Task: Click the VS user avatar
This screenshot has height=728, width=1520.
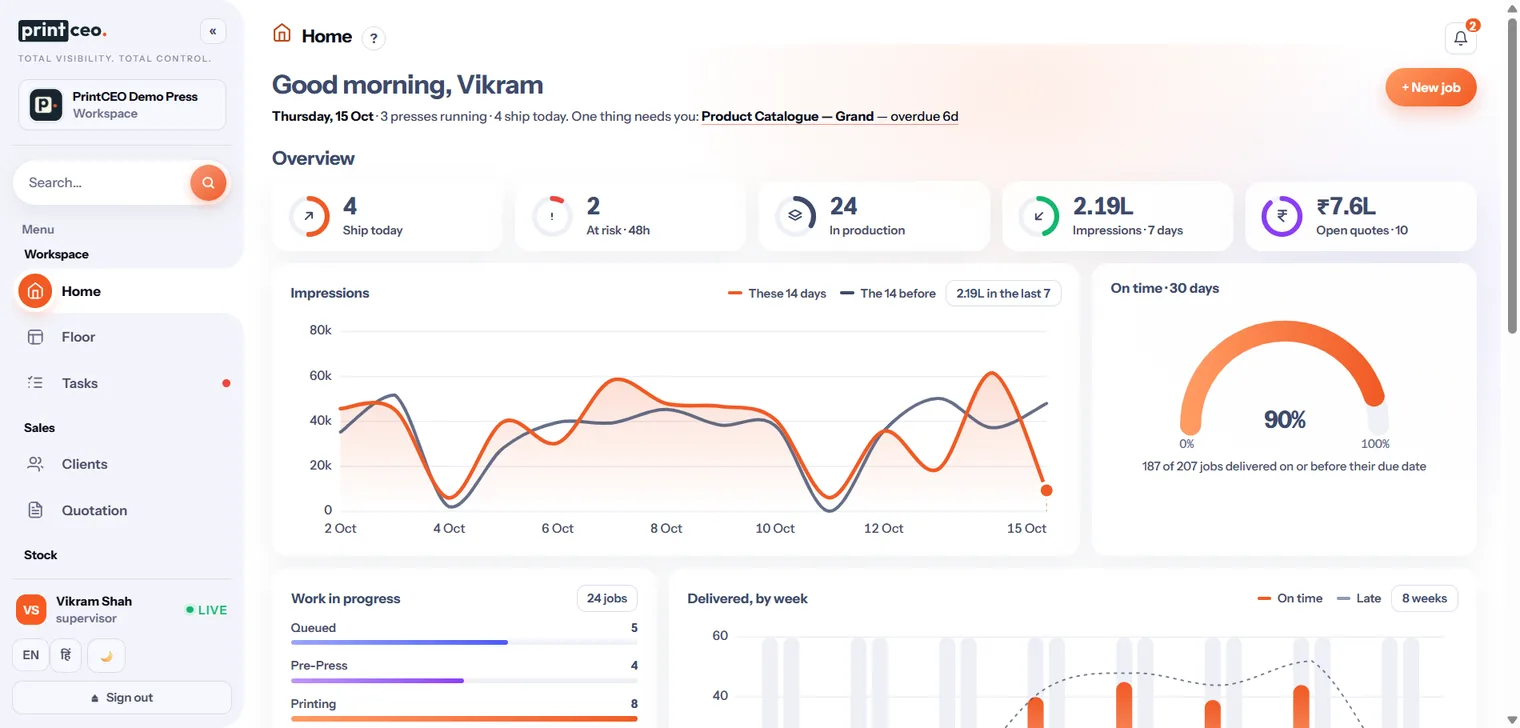Action: (x=31, y=609)
